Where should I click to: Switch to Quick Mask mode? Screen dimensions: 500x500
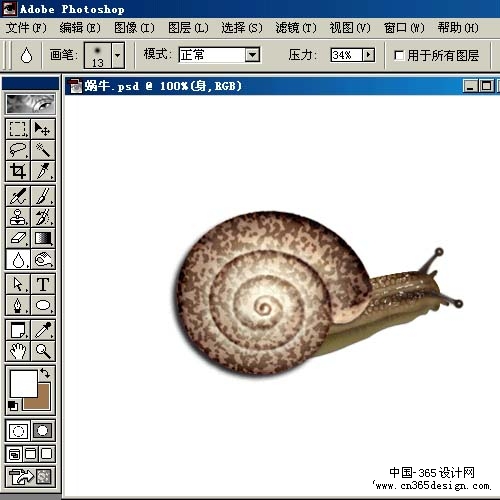[43, 430]
